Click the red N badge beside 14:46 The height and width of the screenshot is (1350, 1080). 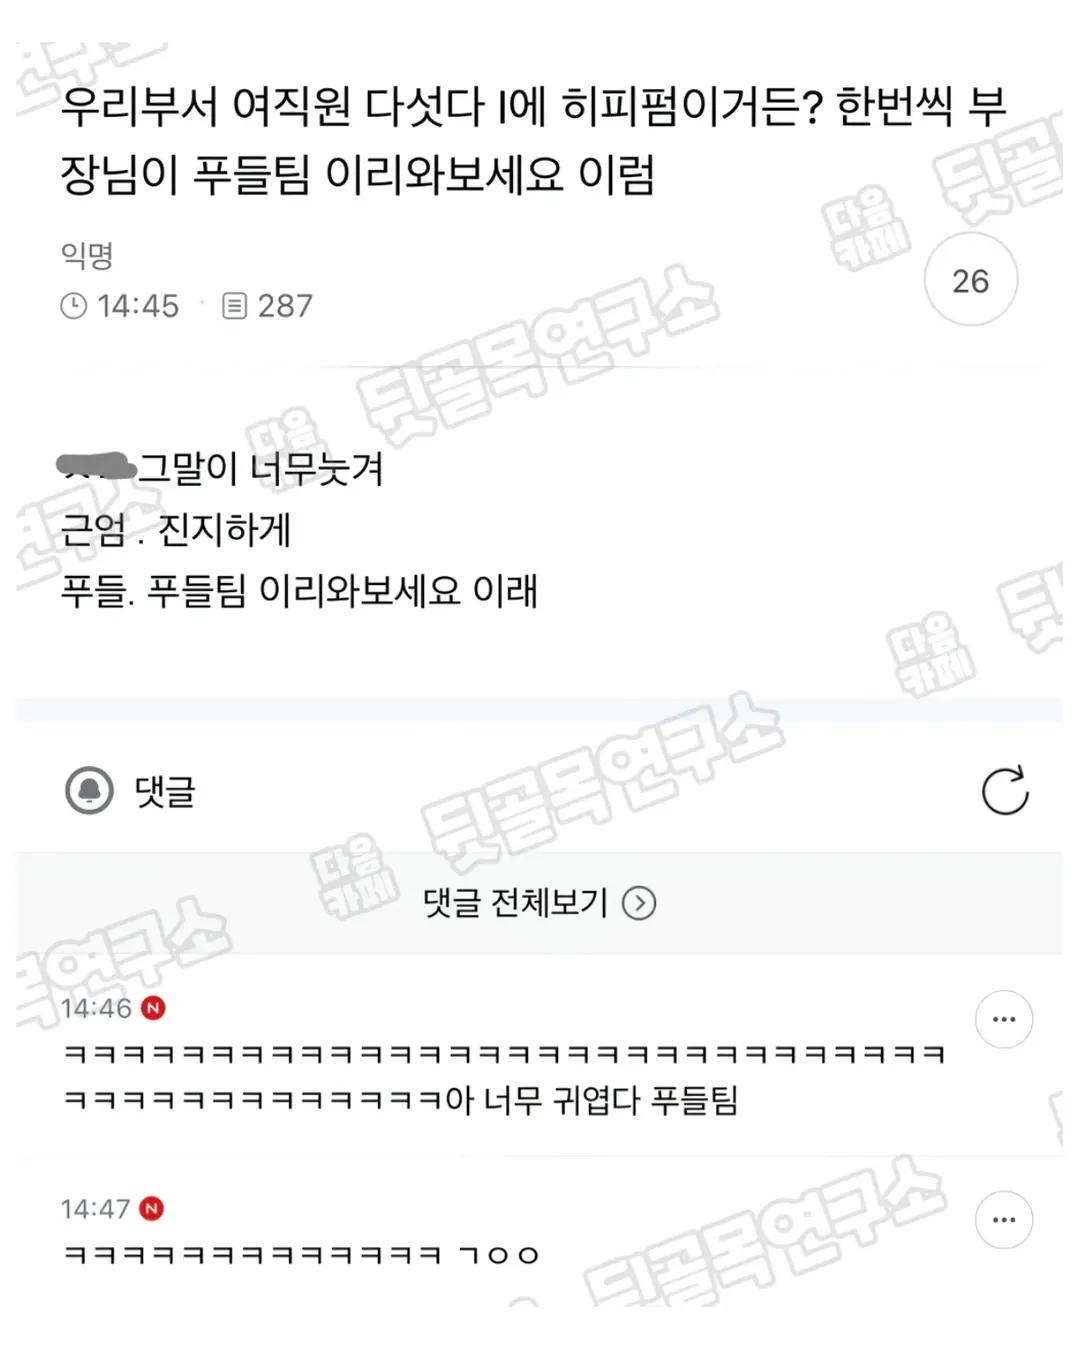pyautogui.click(x=153, y=1008)
